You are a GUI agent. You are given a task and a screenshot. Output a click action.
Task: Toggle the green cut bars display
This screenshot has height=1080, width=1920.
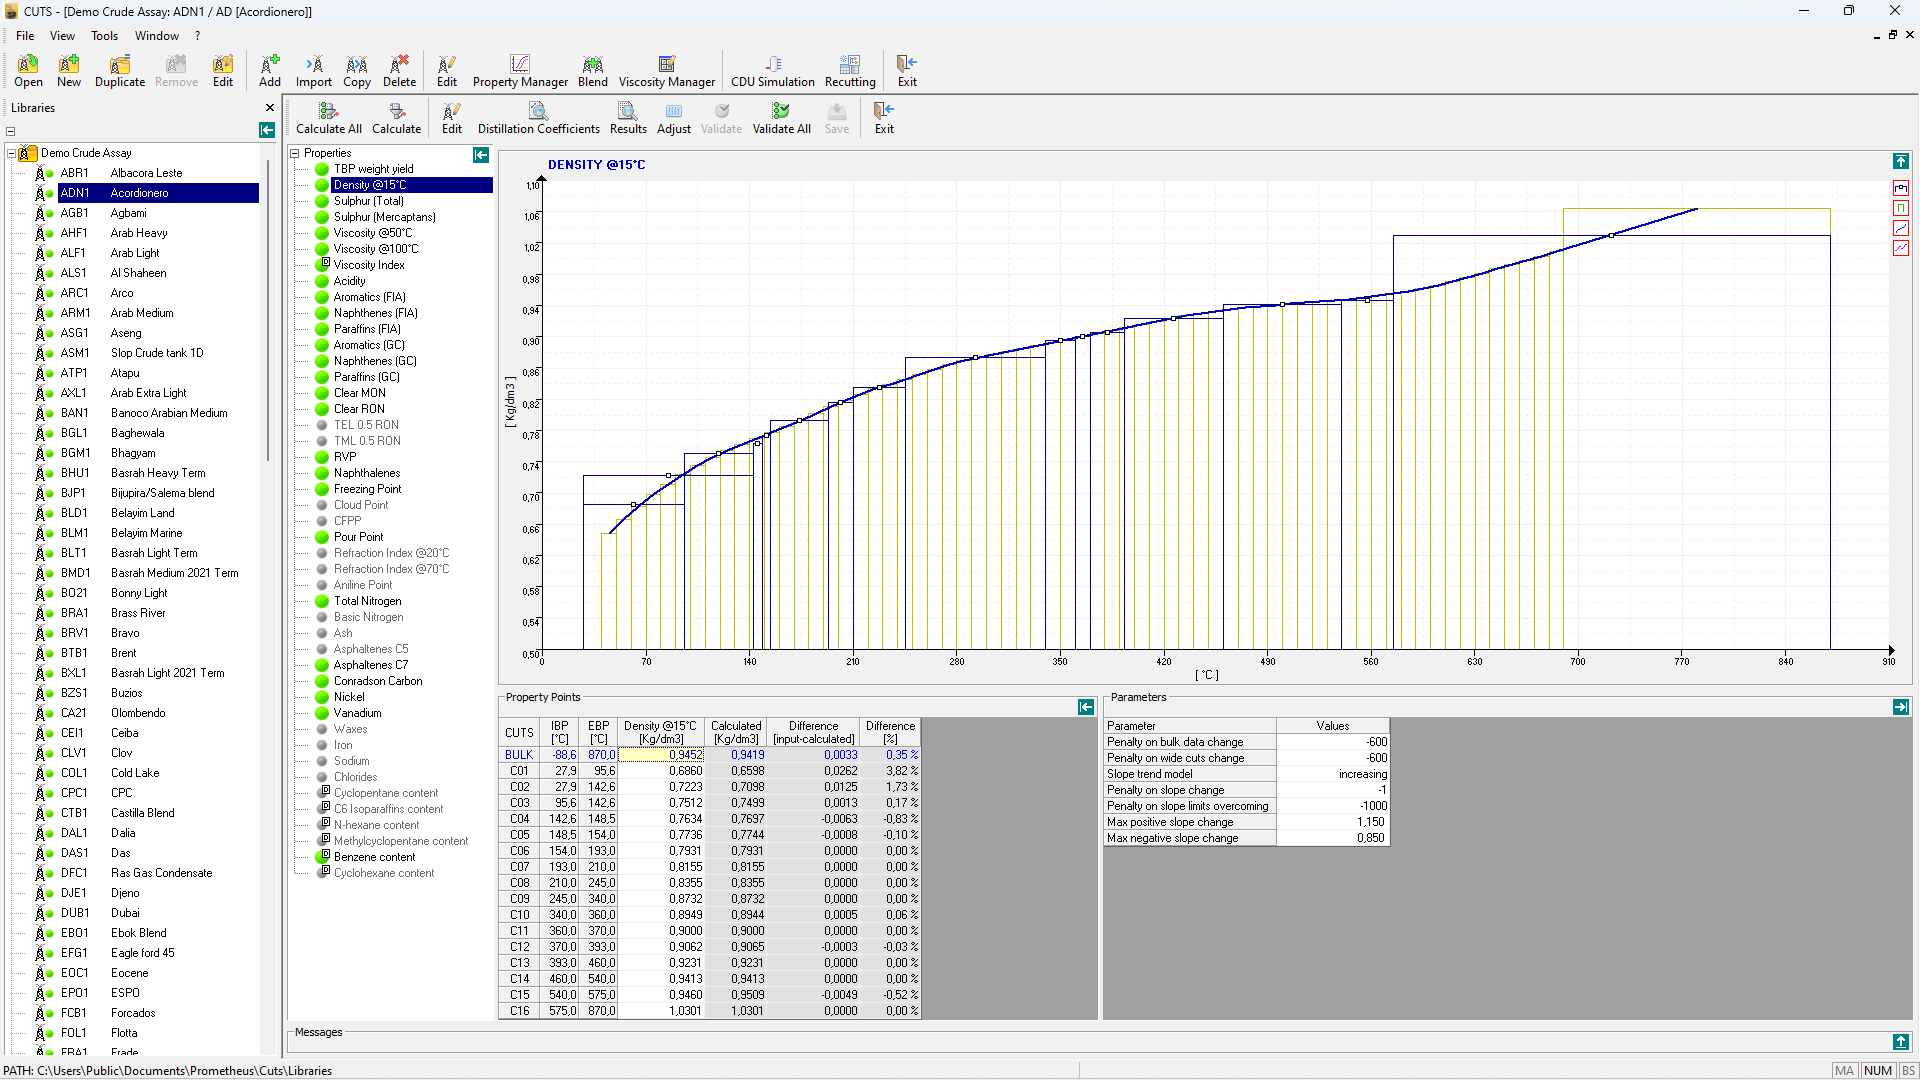tap(1900, 208)
